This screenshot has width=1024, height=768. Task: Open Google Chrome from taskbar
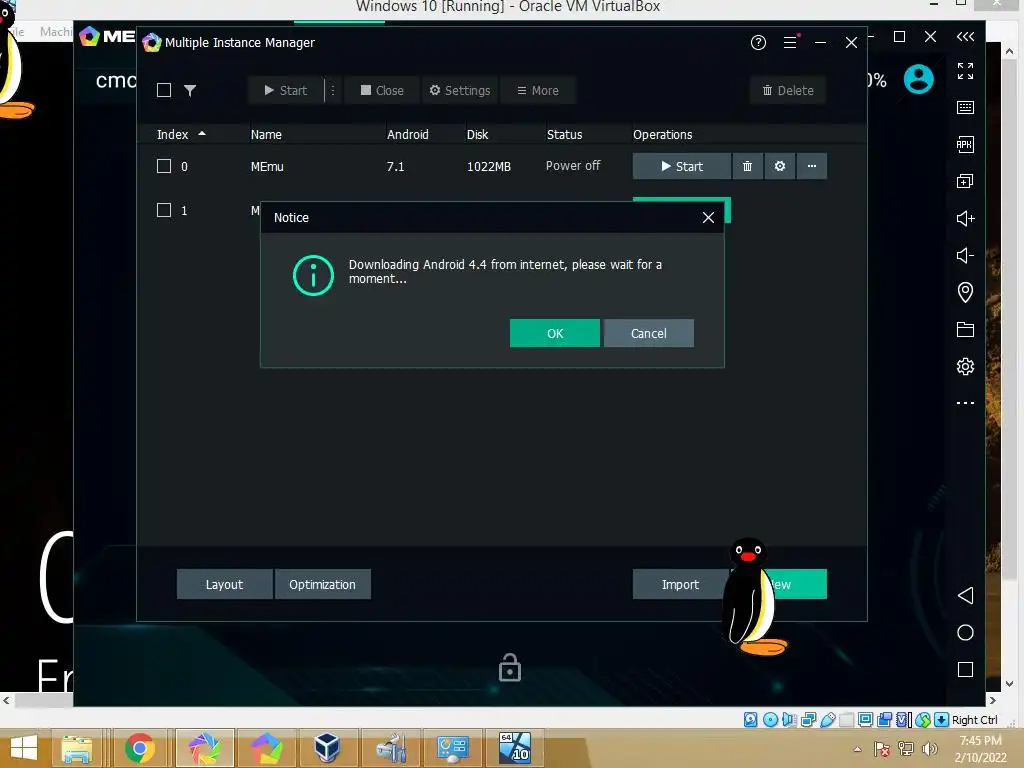[x=140, y=748]
